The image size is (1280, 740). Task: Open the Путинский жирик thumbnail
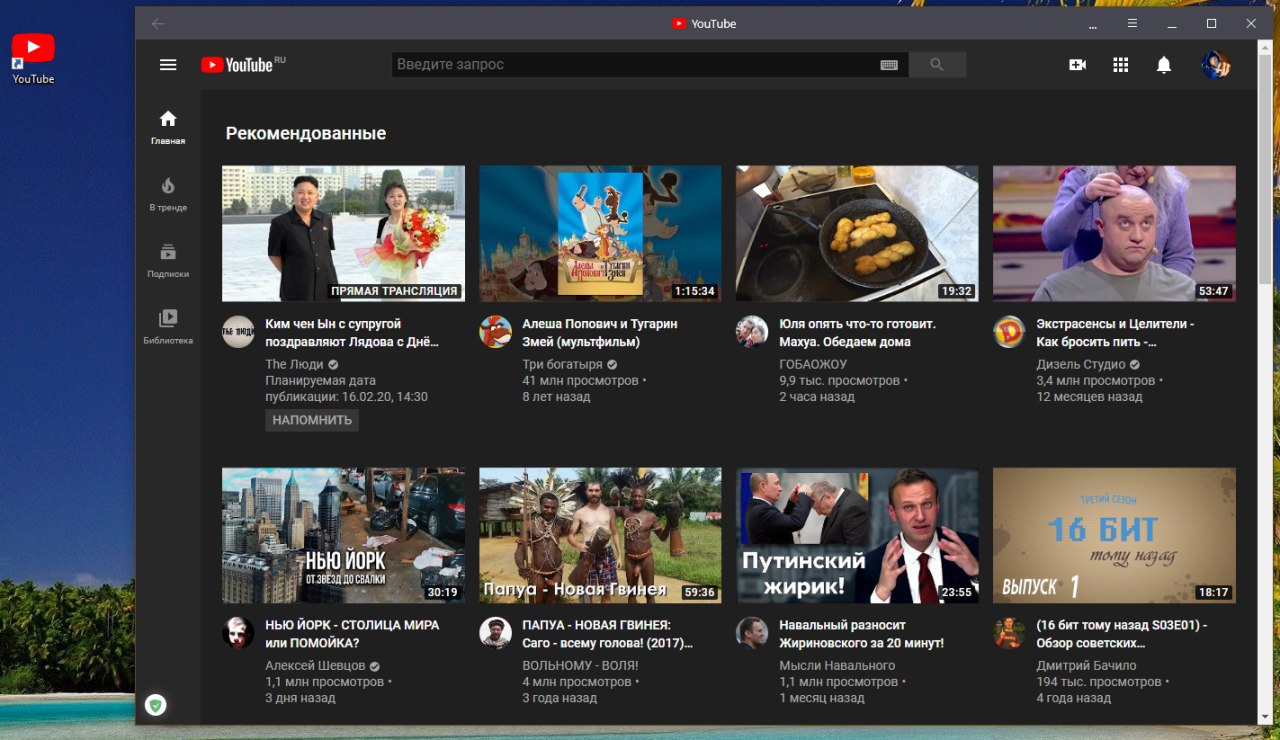click(x=857, y=535)
